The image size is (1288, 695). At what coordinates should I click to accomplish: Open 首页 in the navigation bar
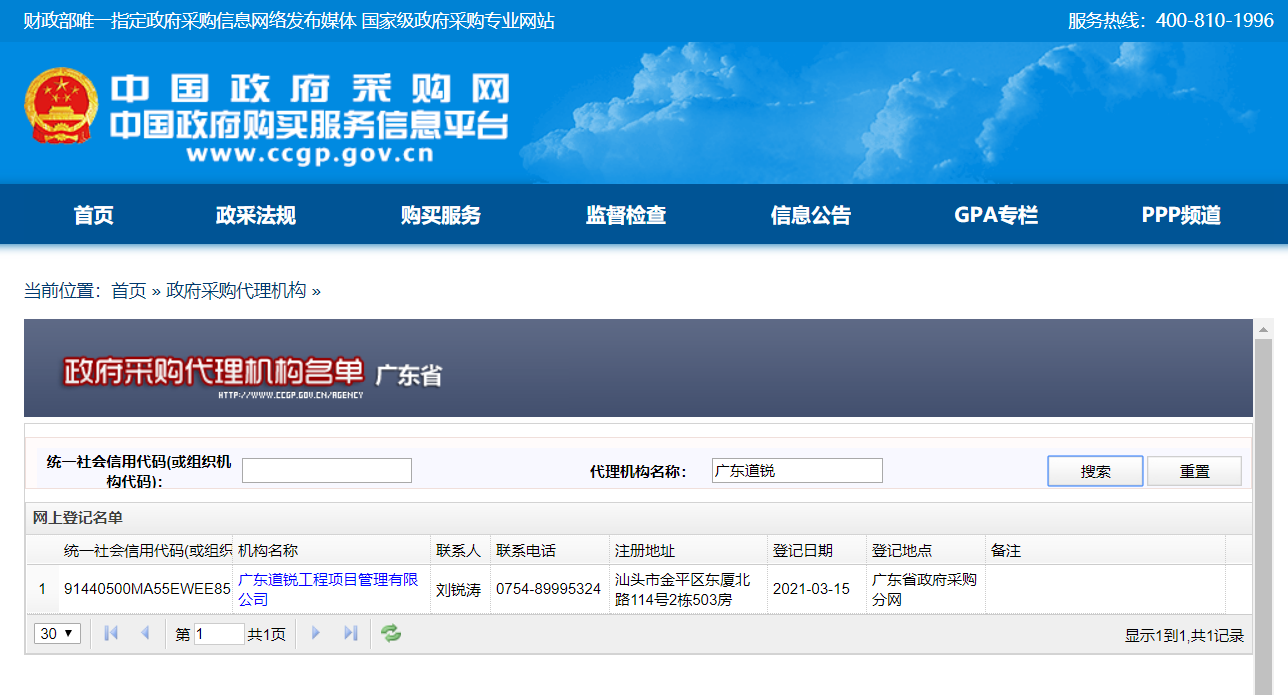[x=94, y=215]
